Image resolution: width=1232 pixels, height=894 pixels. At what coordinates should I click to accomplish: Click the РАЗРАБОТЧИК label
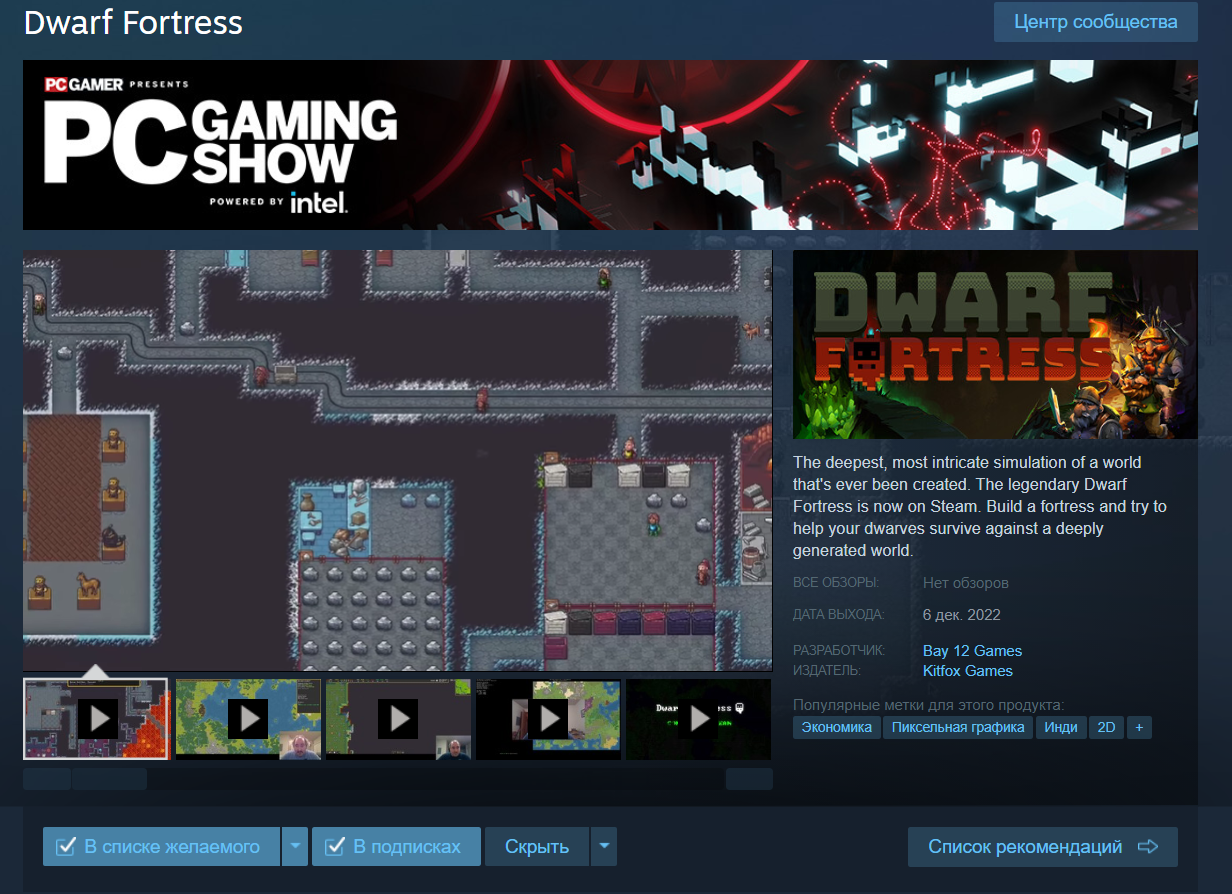[839, 651]
